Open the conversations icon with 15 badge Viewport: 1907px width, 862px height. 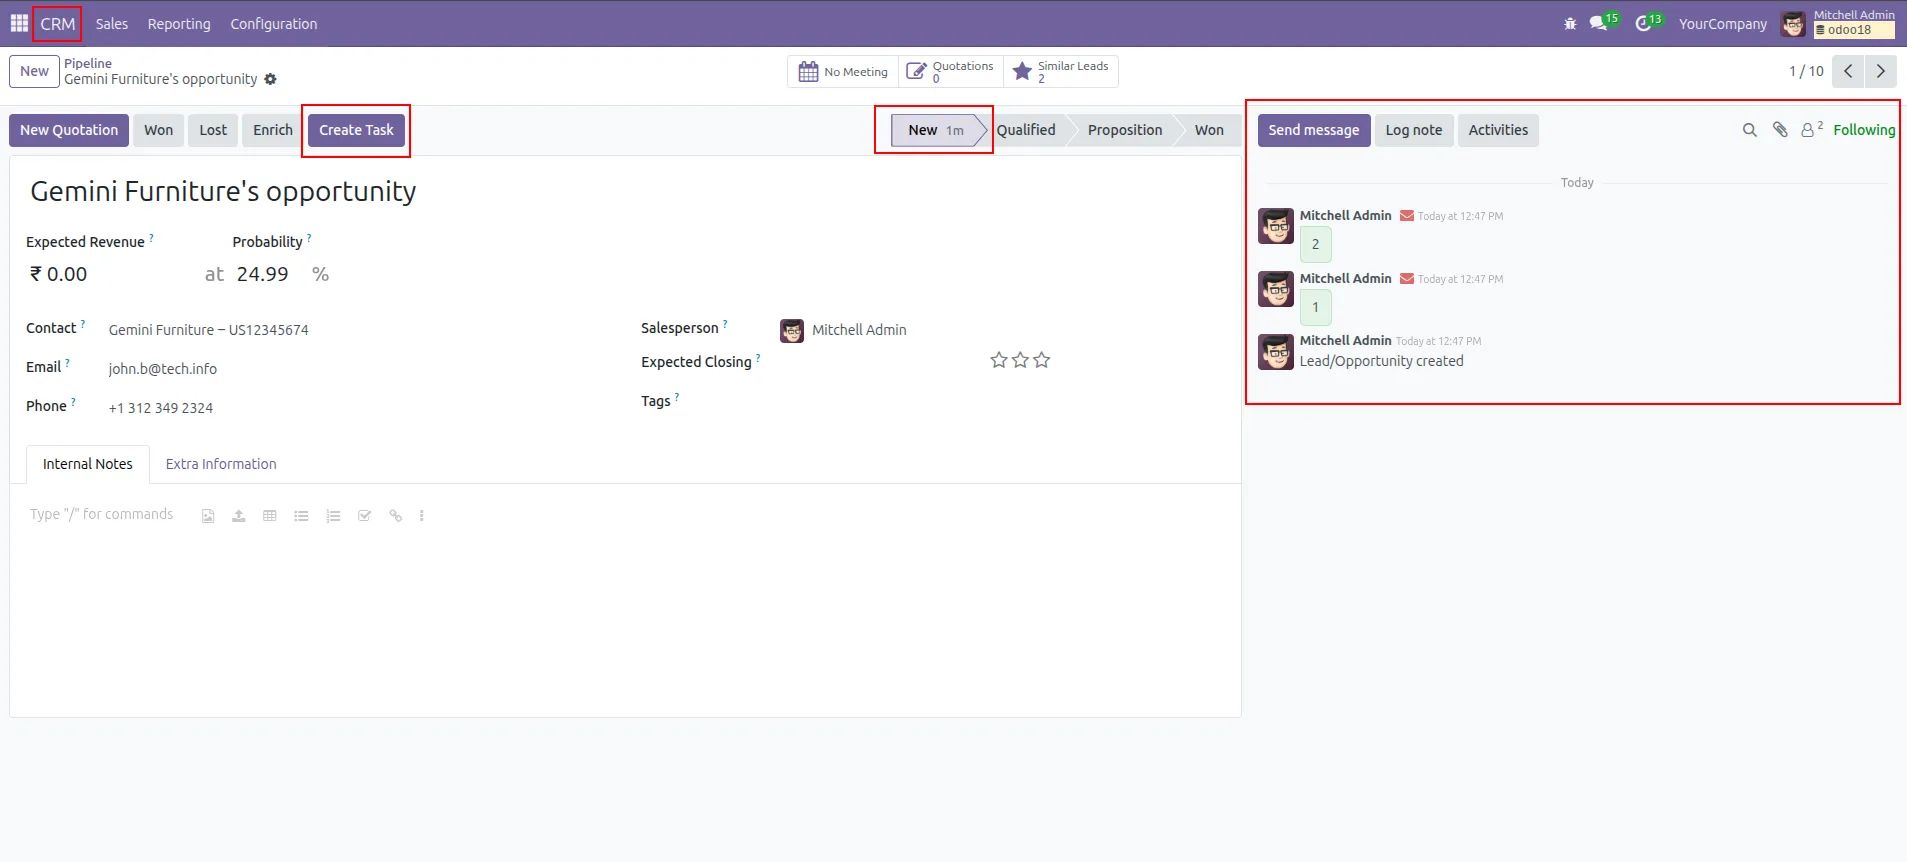point(1599,24)
